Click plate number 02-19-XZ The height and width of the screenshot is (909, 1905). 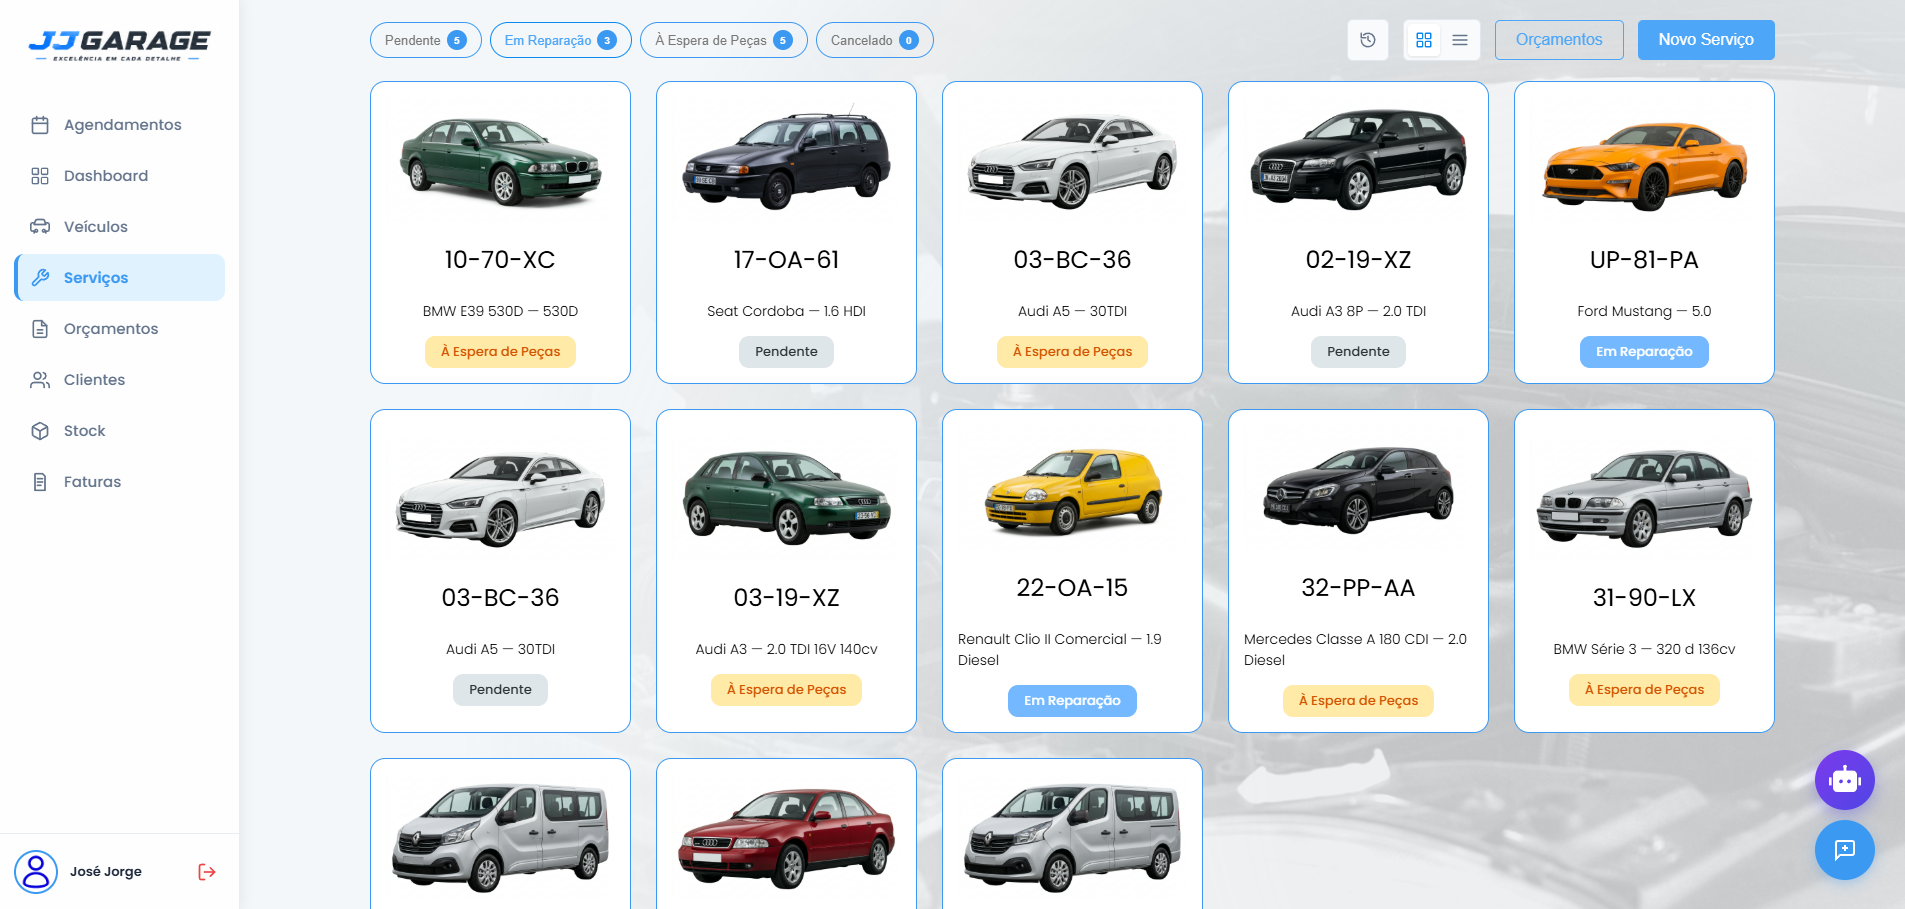1358,260
